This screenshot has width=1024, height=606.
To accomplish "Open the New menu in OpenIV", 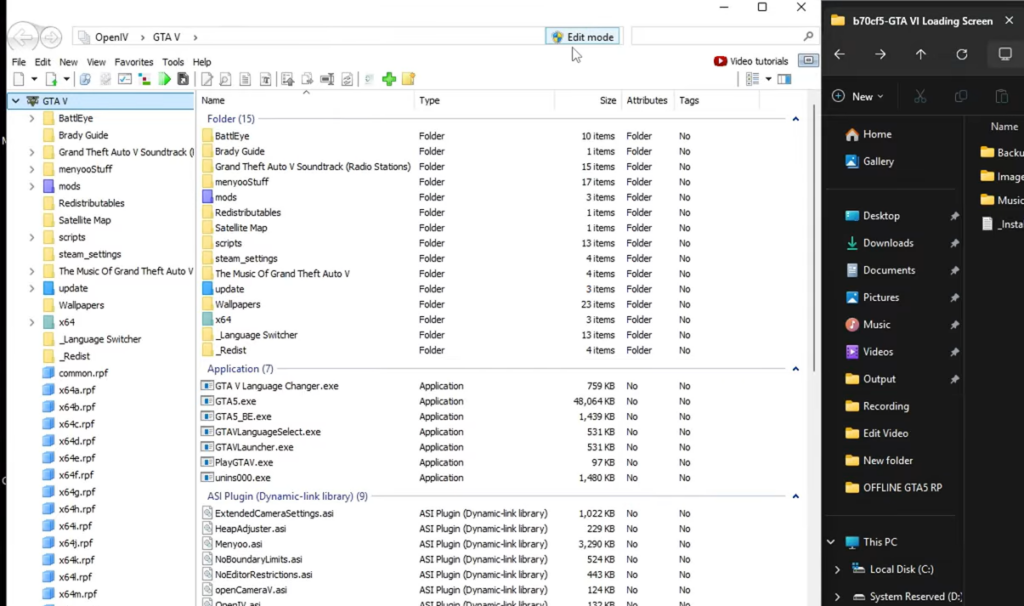I will pos(69,62).
